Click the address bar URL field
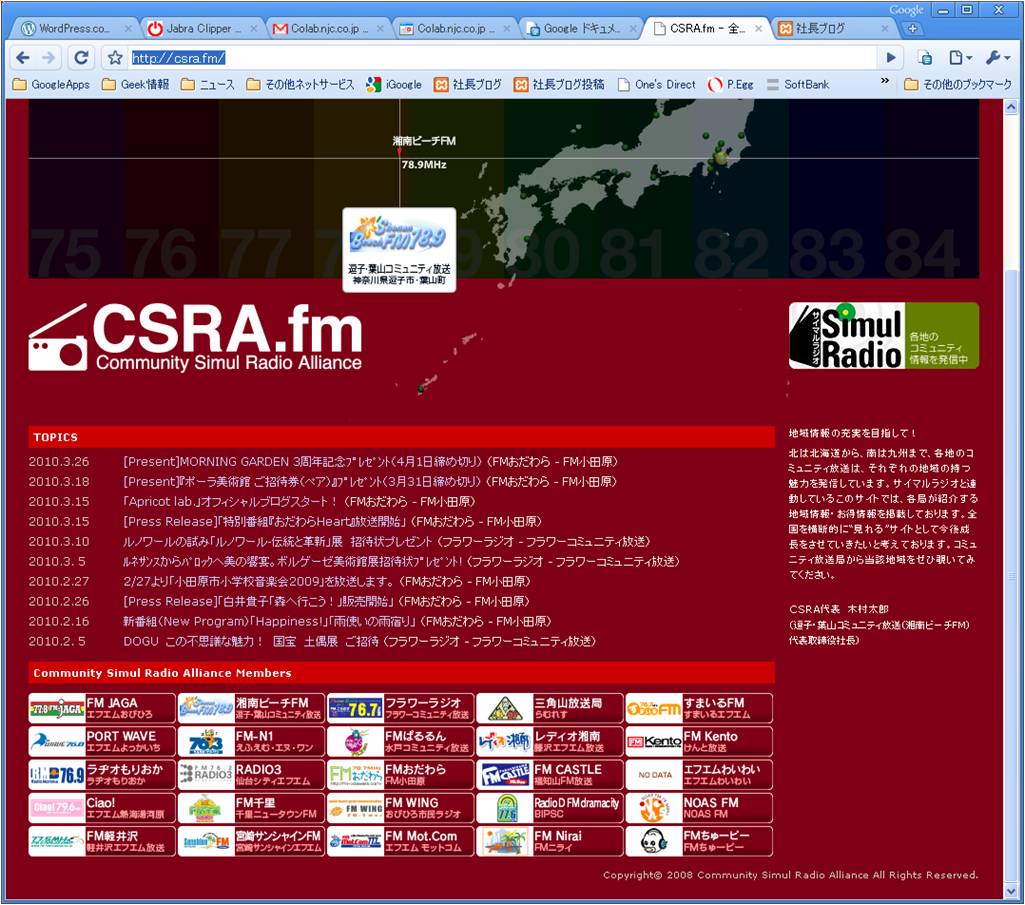 coord(500,58)
